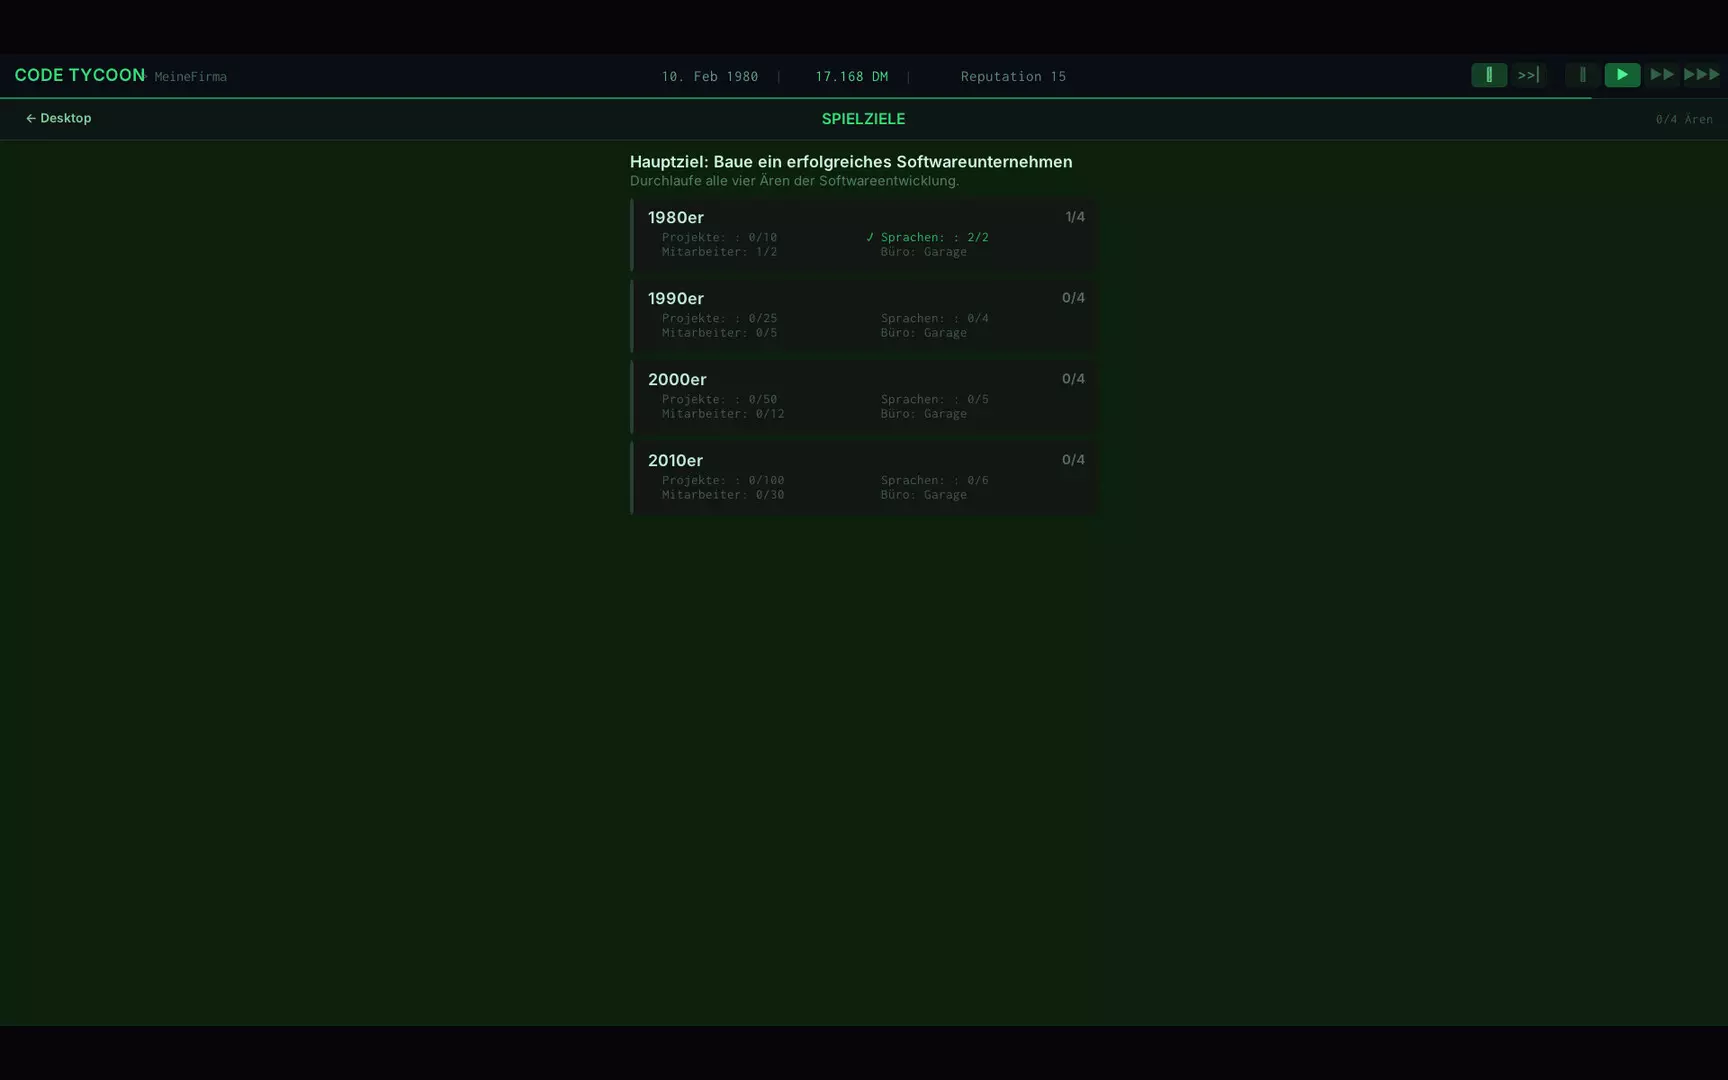Pause the game with the dim pause icon

(x=1582, y=75)
